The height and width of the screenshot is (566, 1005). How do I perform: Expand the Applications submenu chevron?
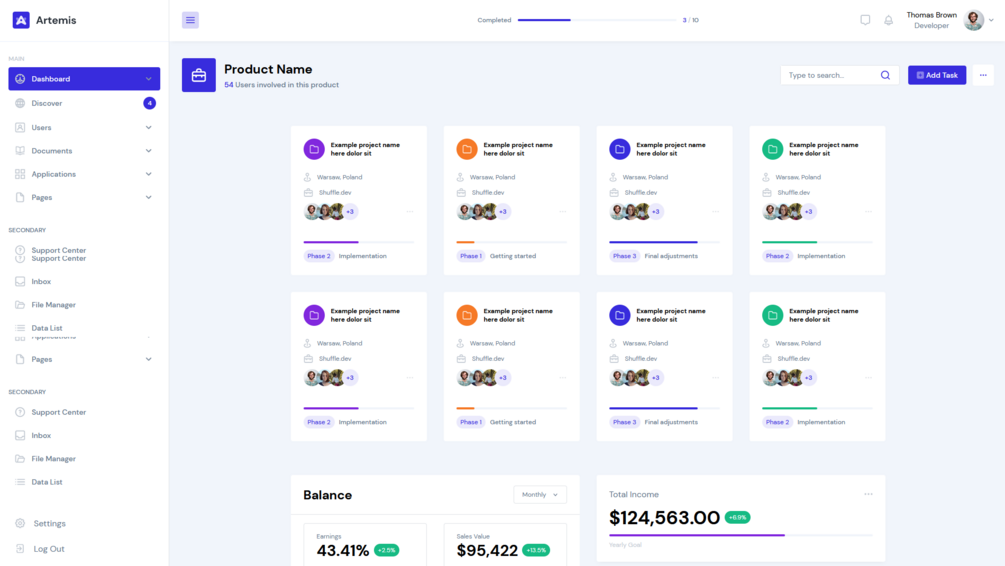[149, 174]
